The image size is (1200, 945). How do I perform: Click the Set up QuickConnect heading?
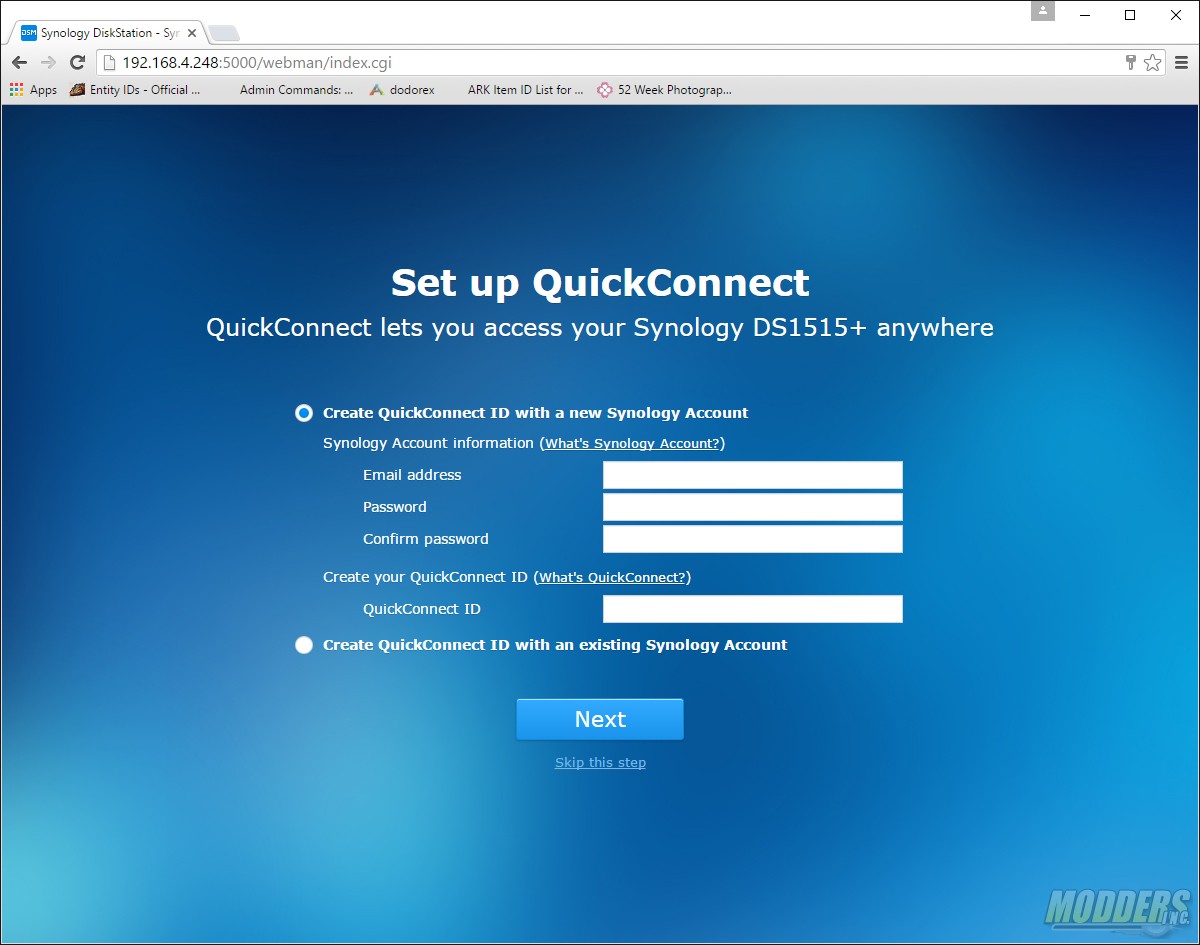click(600, 283)
